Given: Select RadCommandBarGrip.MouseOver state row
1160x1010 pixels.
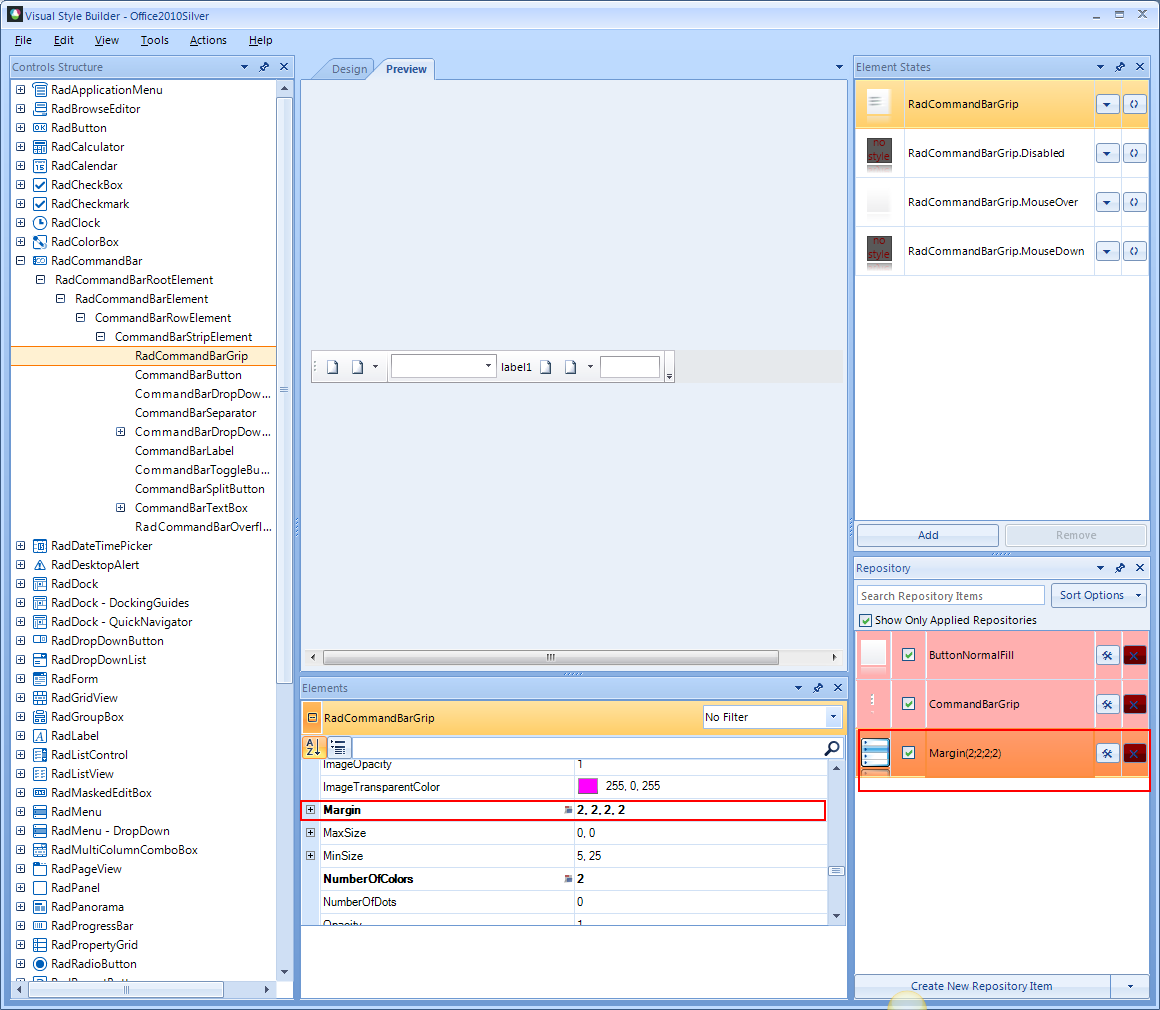Looking at the screenshot, I should click(x=1002, y=202).
